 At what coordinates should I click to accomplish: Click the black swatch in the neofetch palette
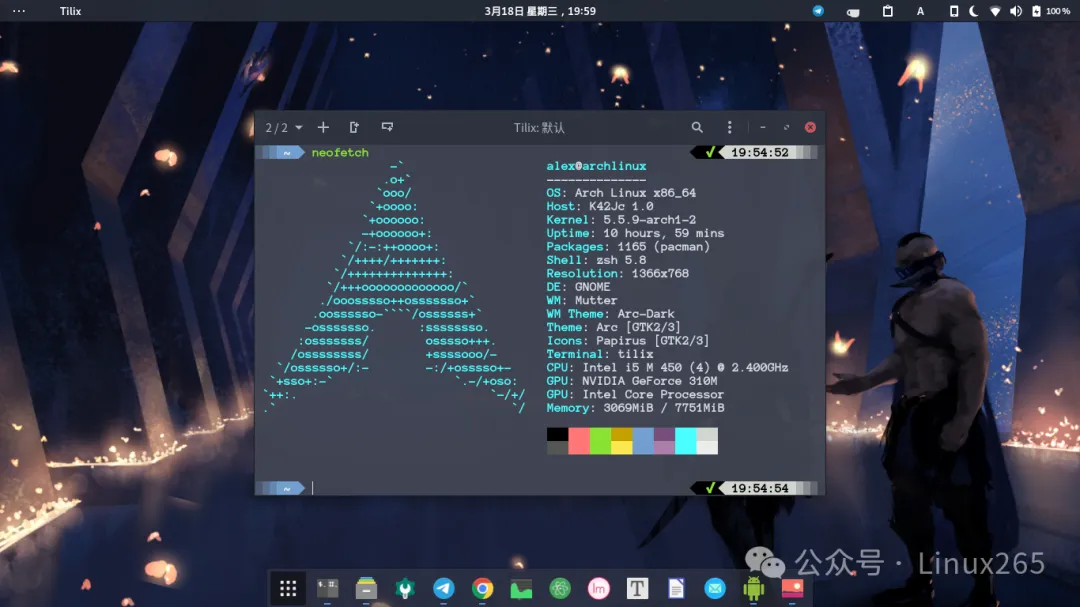pyautogui.click(x=557, y=434)
